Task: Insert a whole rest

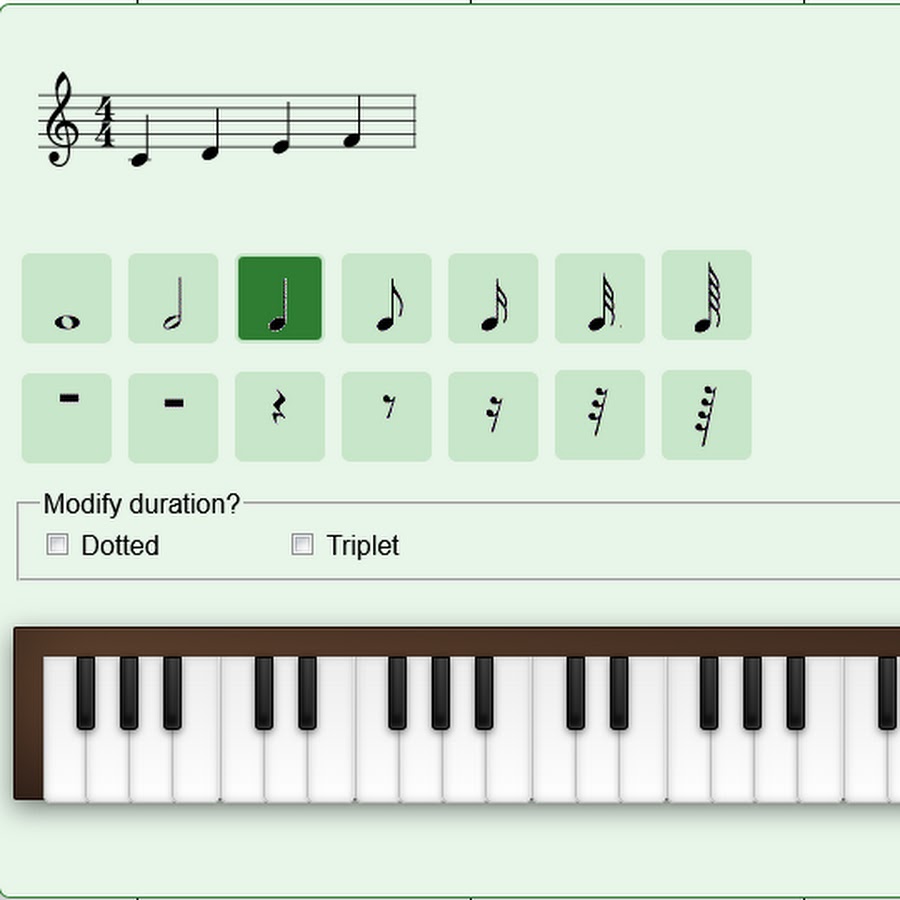Action: pos(67,418)
